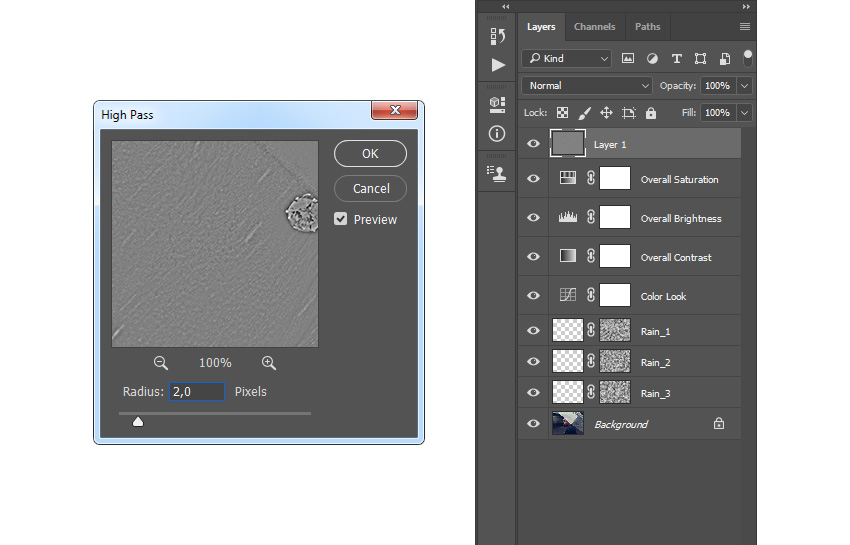Click the Radius slider handle
Image resolution: width=850 pixels, height=545 pixels.
(x=138, y=421)
